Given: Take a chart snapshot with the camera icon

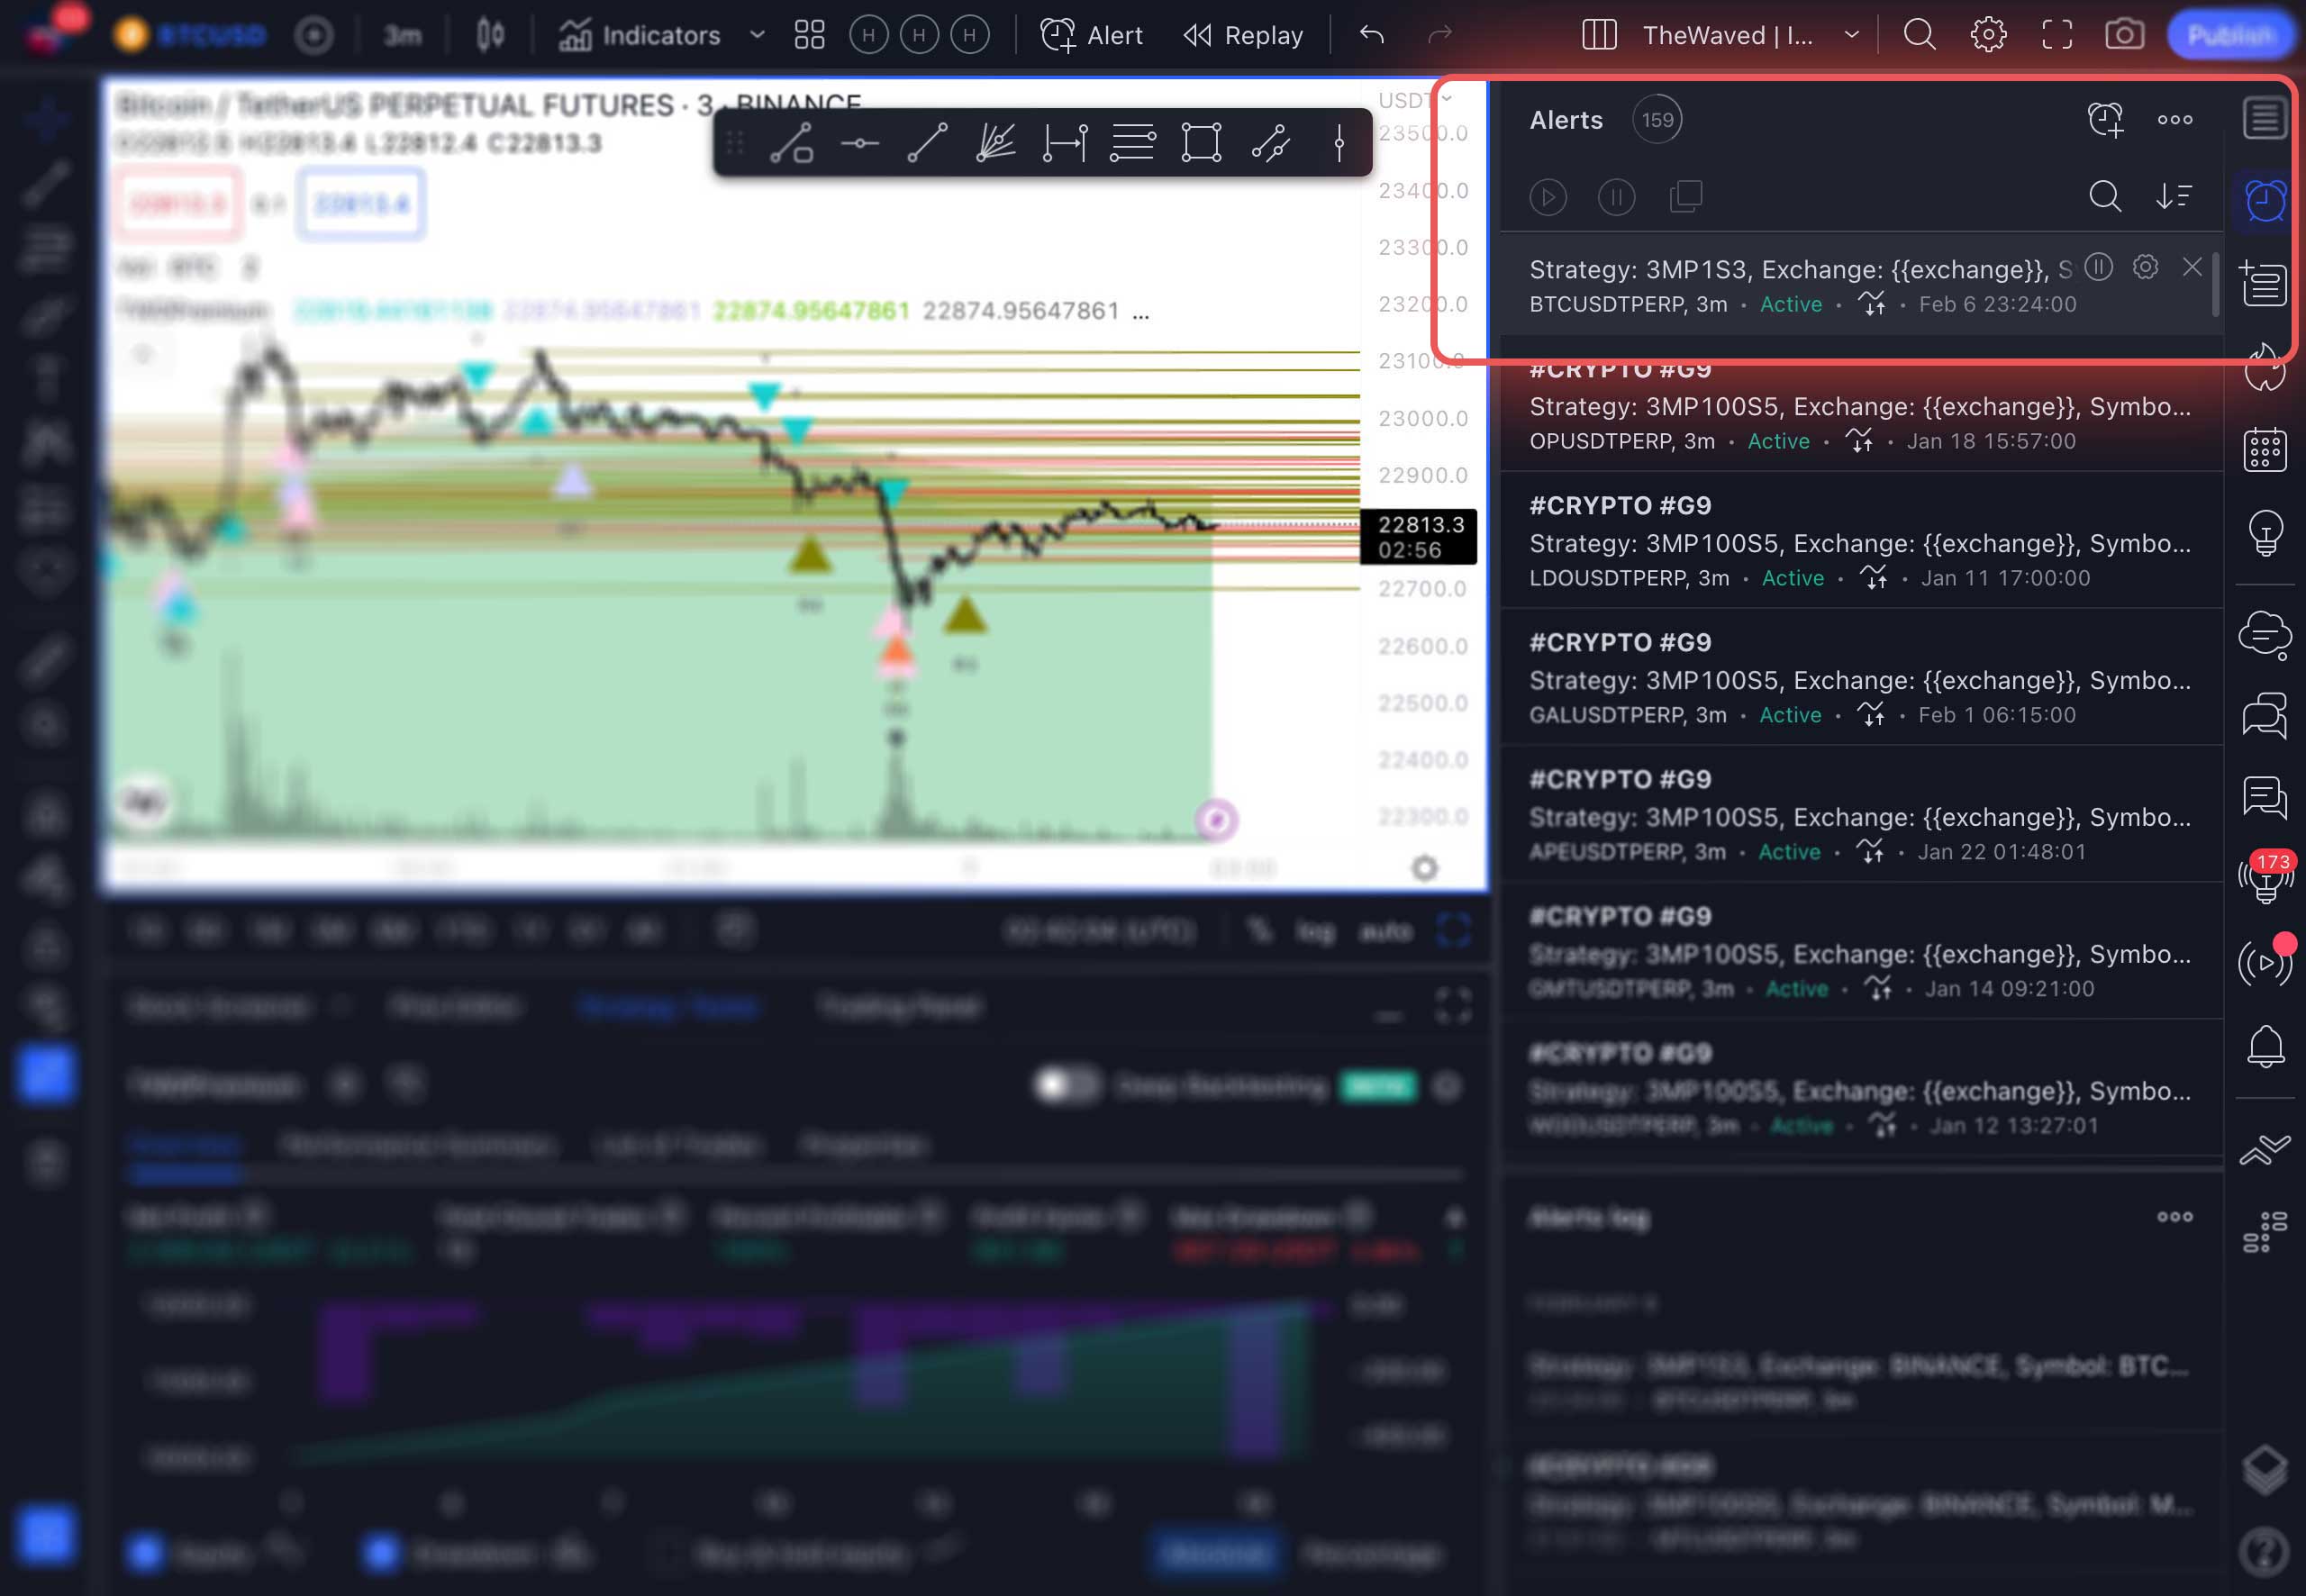Looking at the screenshot, I should 2124,36.
